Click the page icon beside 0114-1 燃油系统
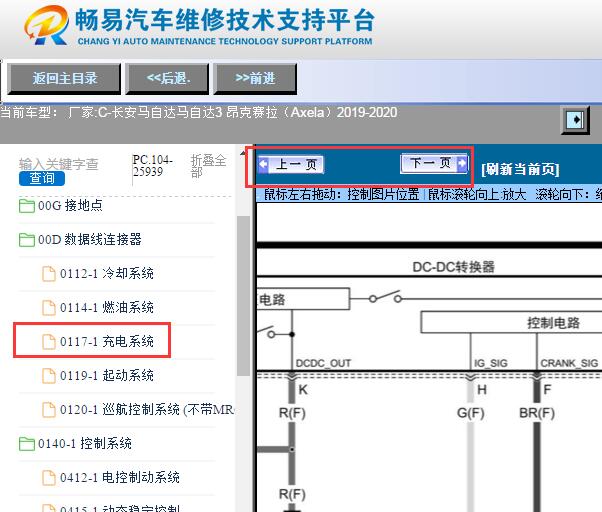This screenshot has height=512, width=602. 49,307
